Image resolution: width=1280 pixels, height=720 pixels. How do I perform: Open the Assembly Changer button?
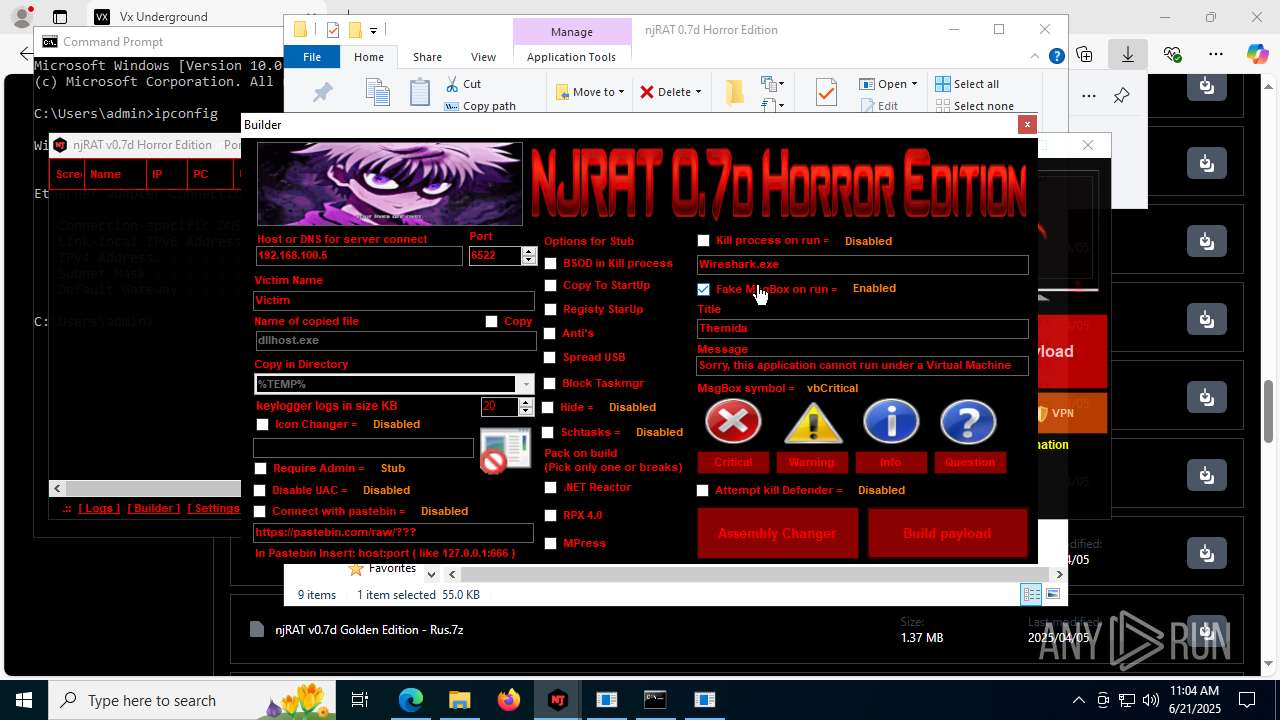point(777,533)
